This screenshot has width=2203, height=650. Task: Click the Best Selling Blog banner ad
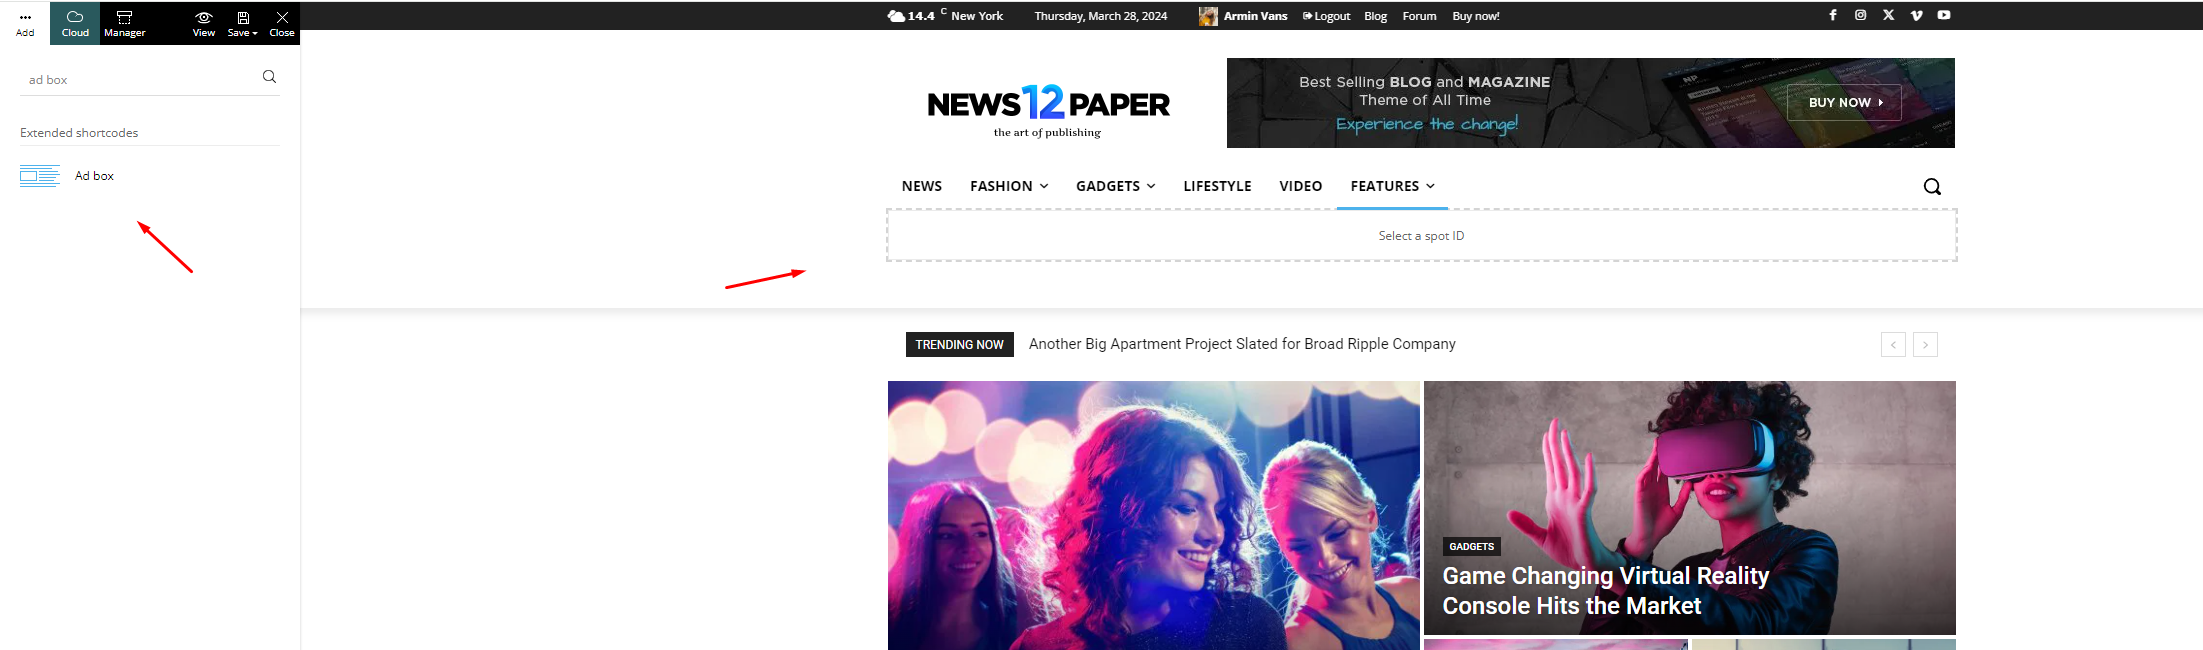pyautogui.click(x=1591, y=103)
